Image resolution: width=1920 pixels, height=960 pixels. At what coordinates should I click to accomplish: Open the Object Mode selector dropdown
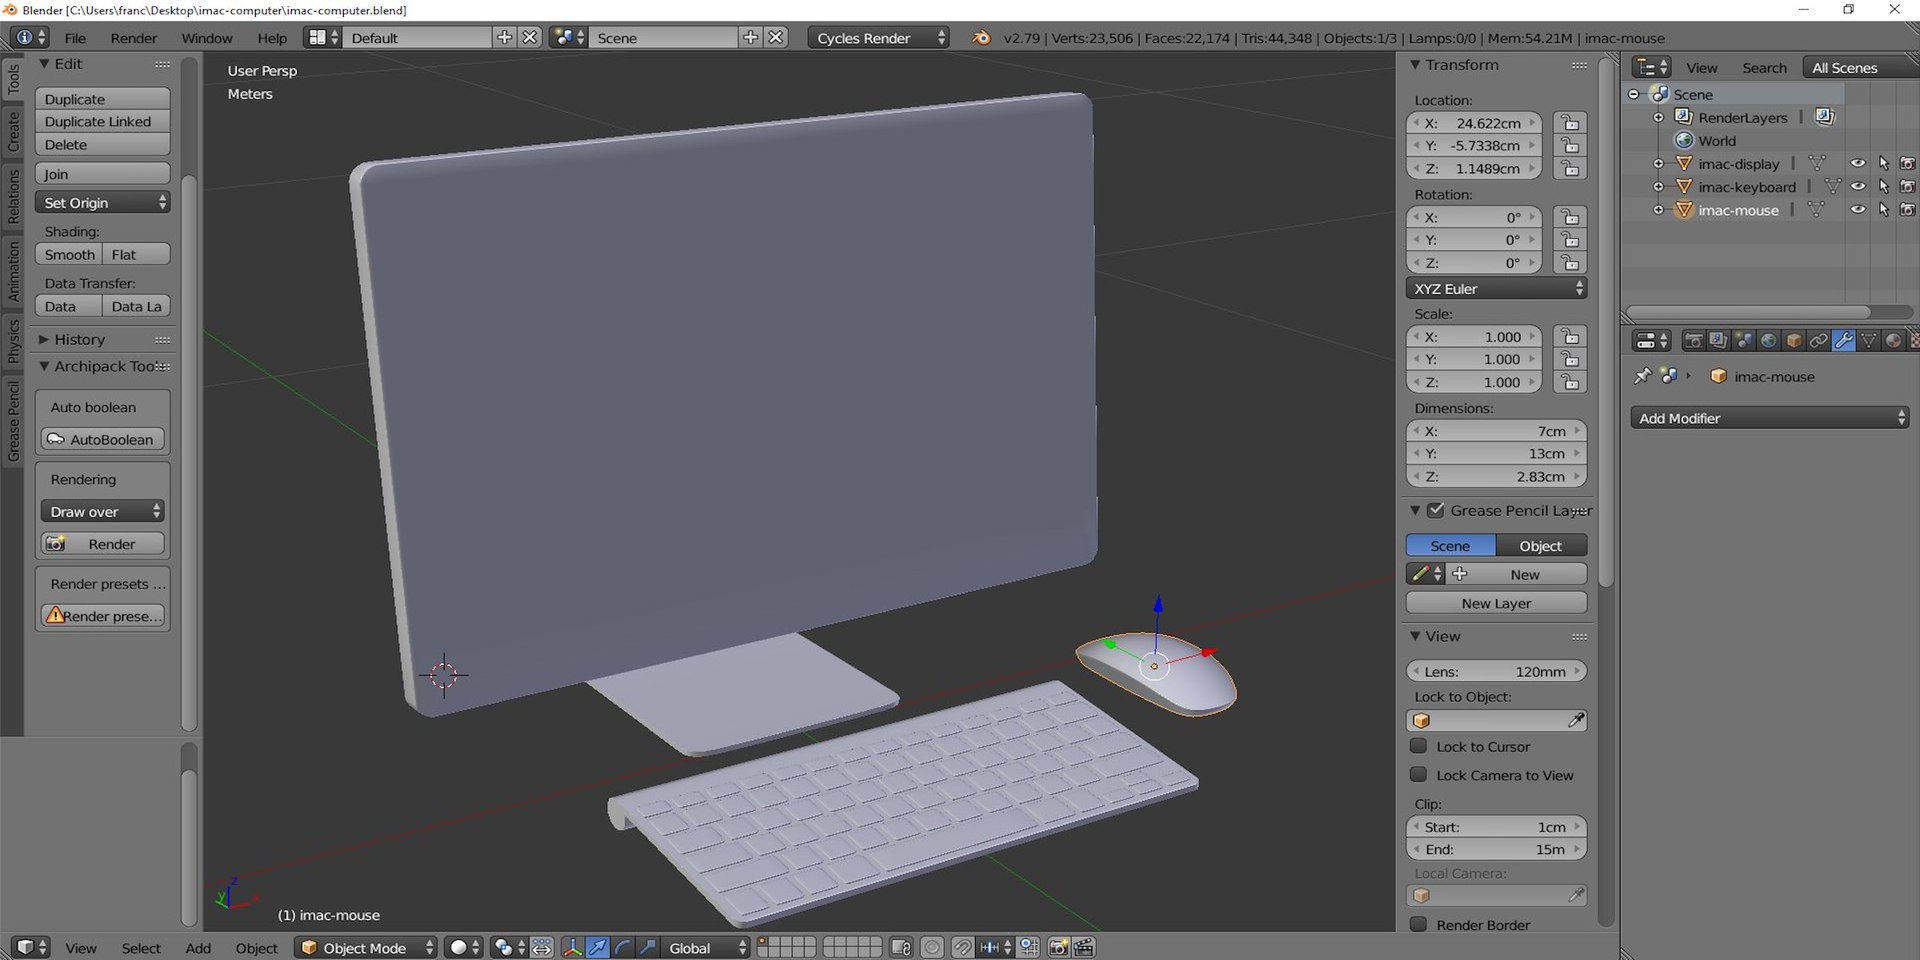[x=366, y=947]
